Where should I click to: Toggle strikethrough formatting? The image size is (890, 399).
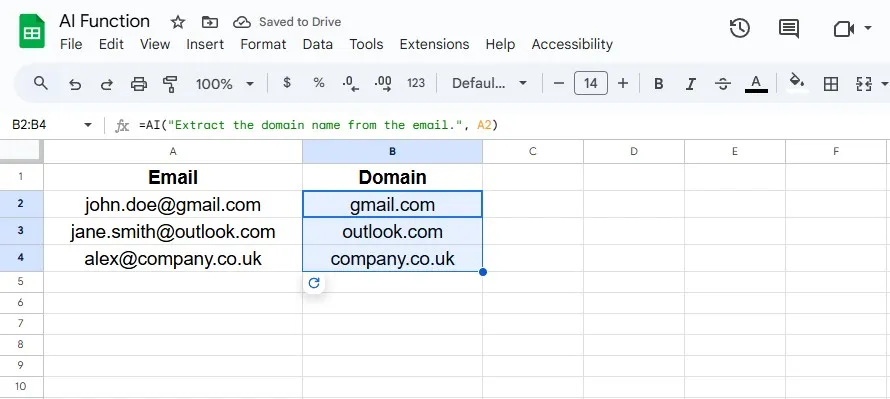(723, 84)
